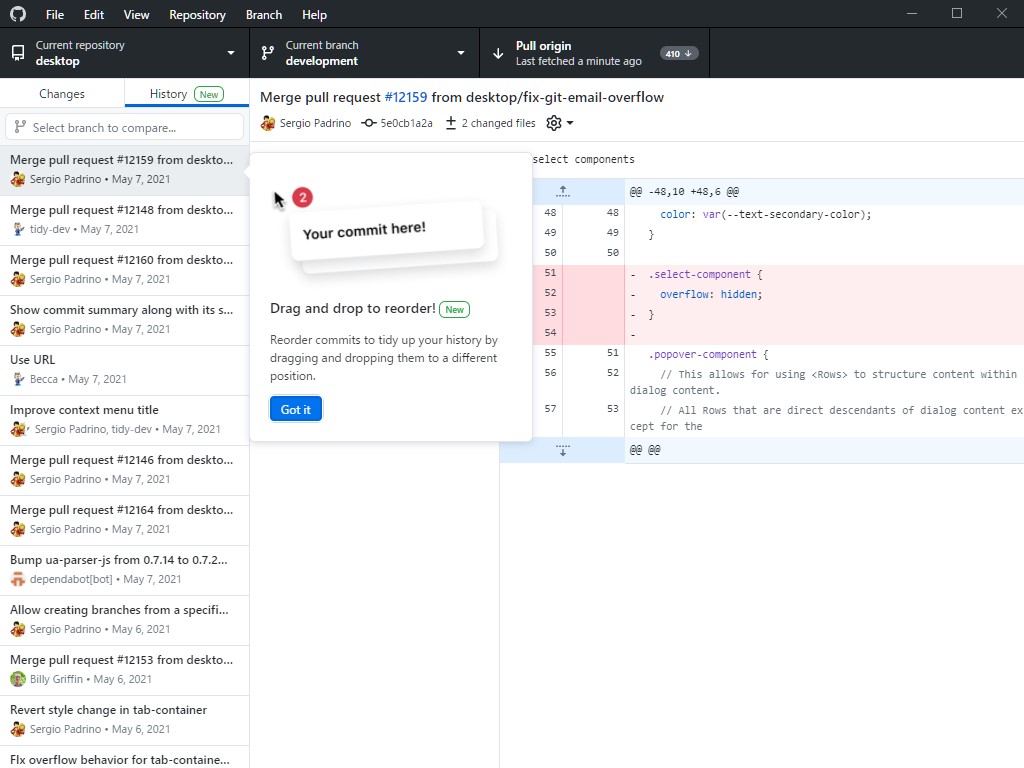Click the changed files icon

pyautogui.click(x=451, y=123)
